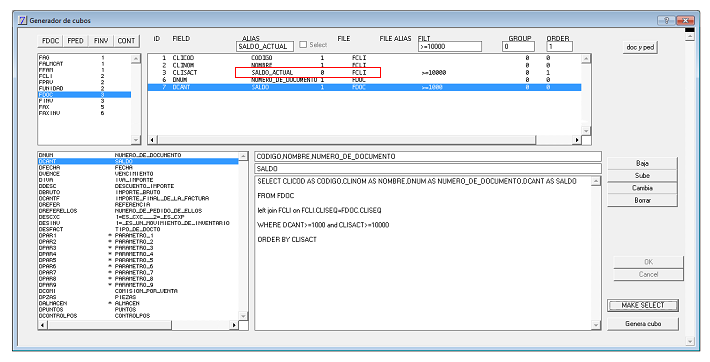The image size is (710, 362).
Task: Click the Genera cubo button
Action: point(643,324)
